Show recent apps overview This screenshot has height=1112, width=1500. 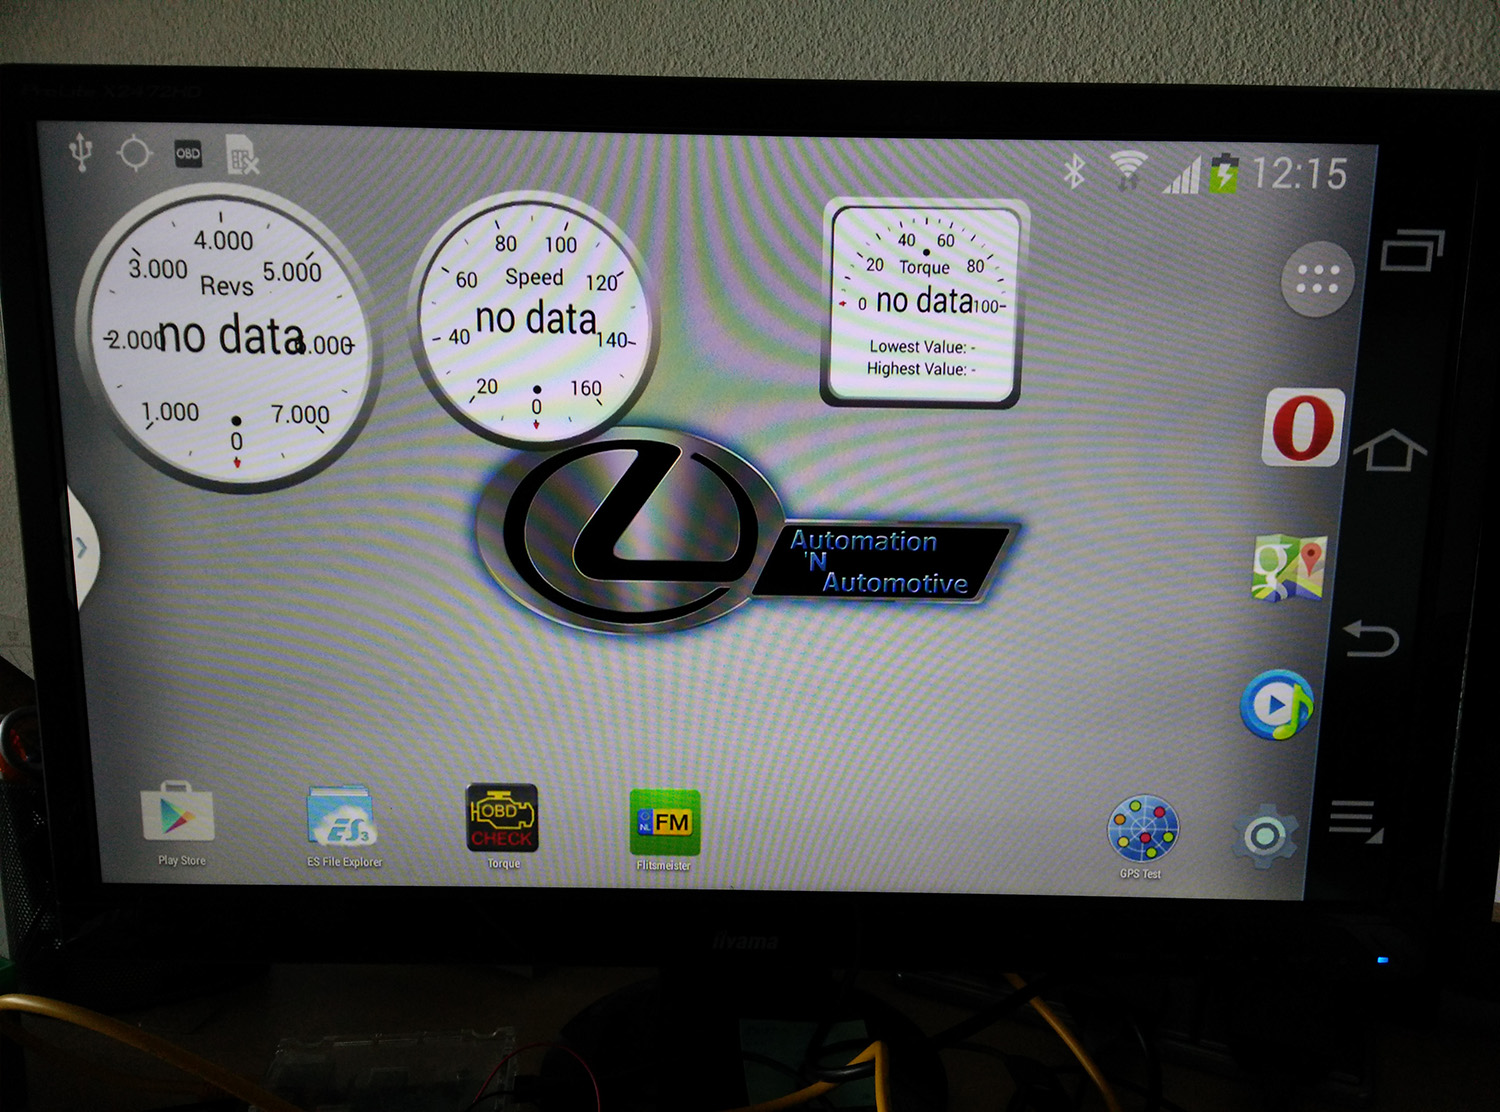pyautogui.click(x=1411, y=250)
